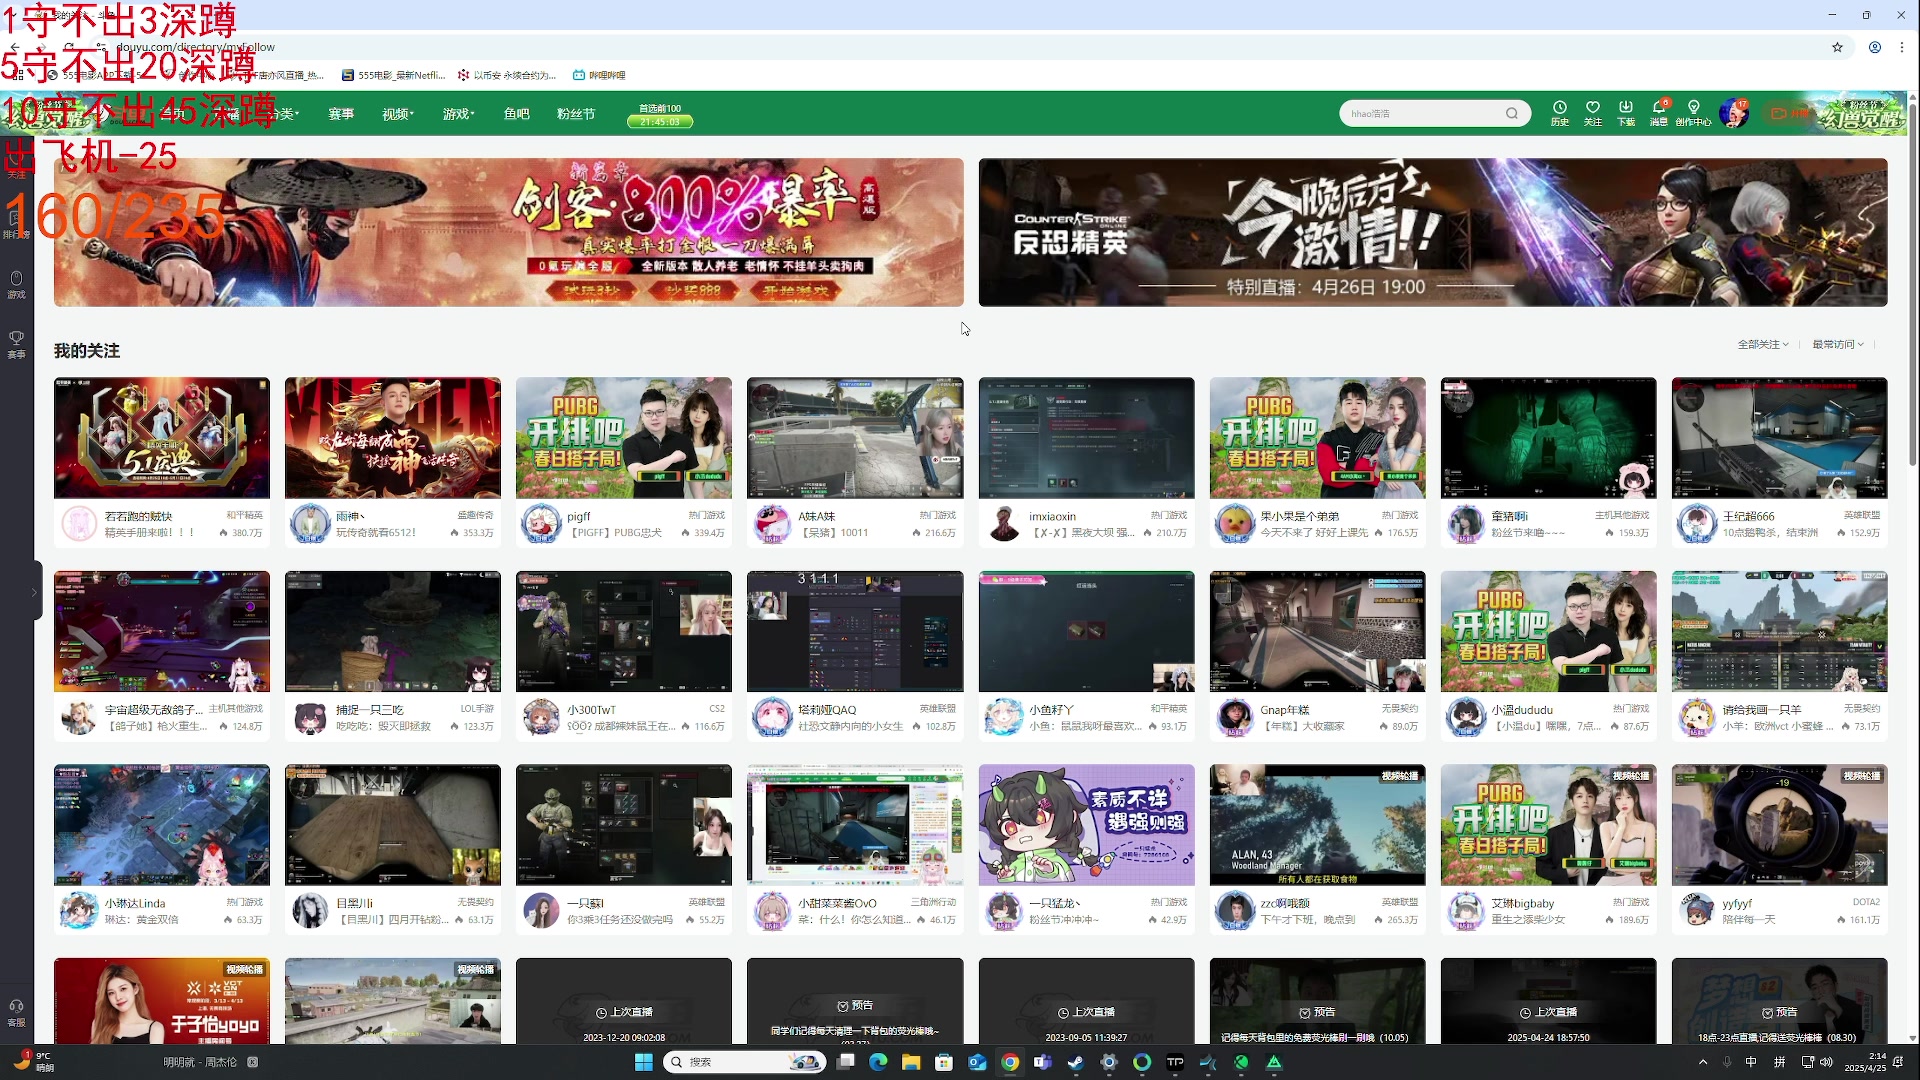Open the 2:14 clock and date
The height and width of the screenshot is (1080, 1920).
pyautogui.click(x=1865, y=1062)
